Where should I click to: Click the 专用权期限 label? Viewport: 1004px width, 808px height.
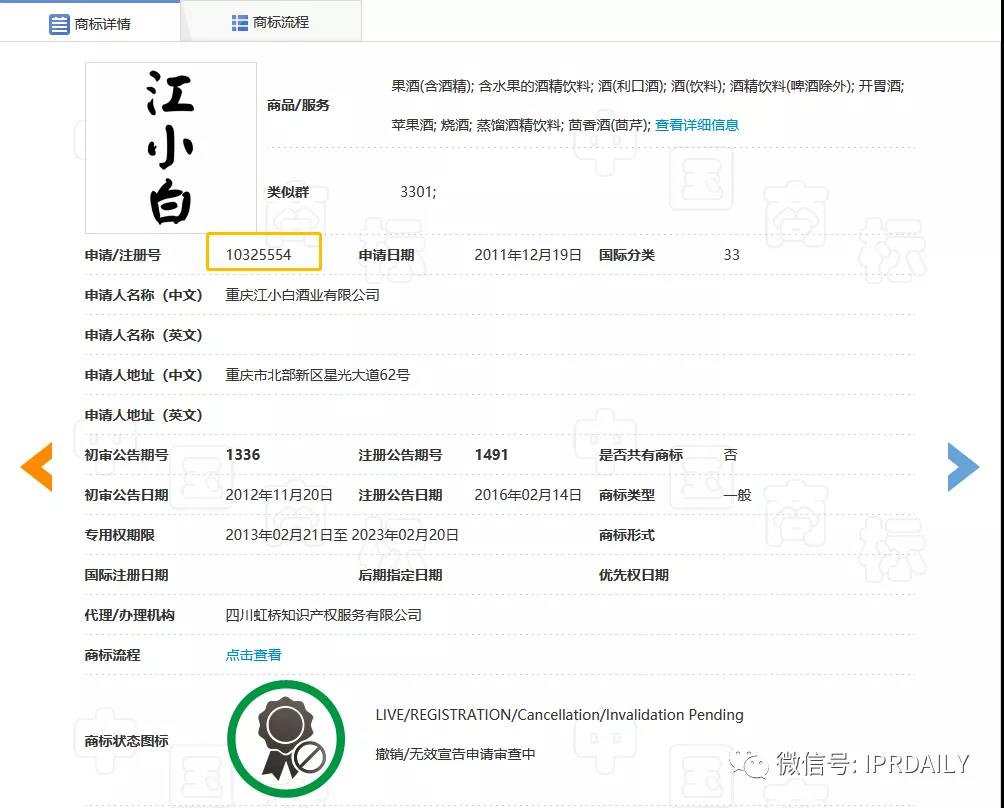coord(120,535)
